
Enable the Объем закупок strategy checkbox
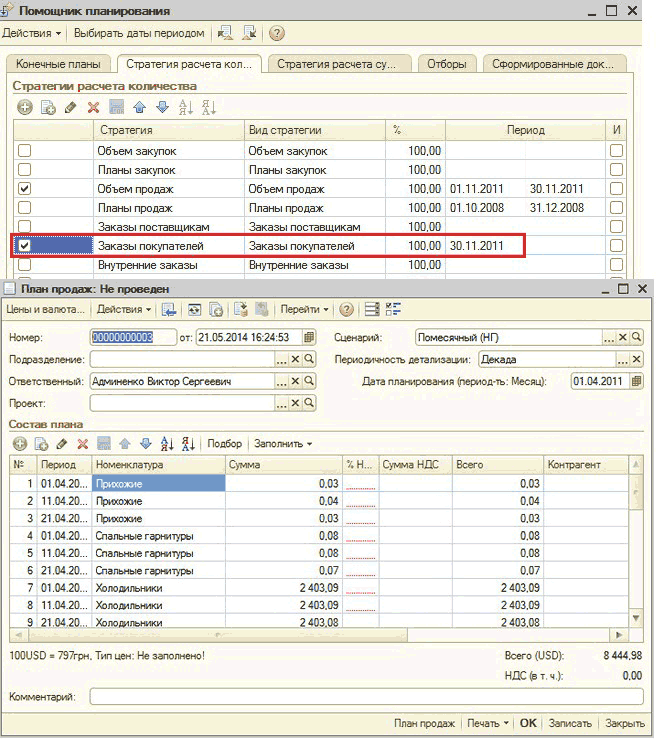coord(25,151)
